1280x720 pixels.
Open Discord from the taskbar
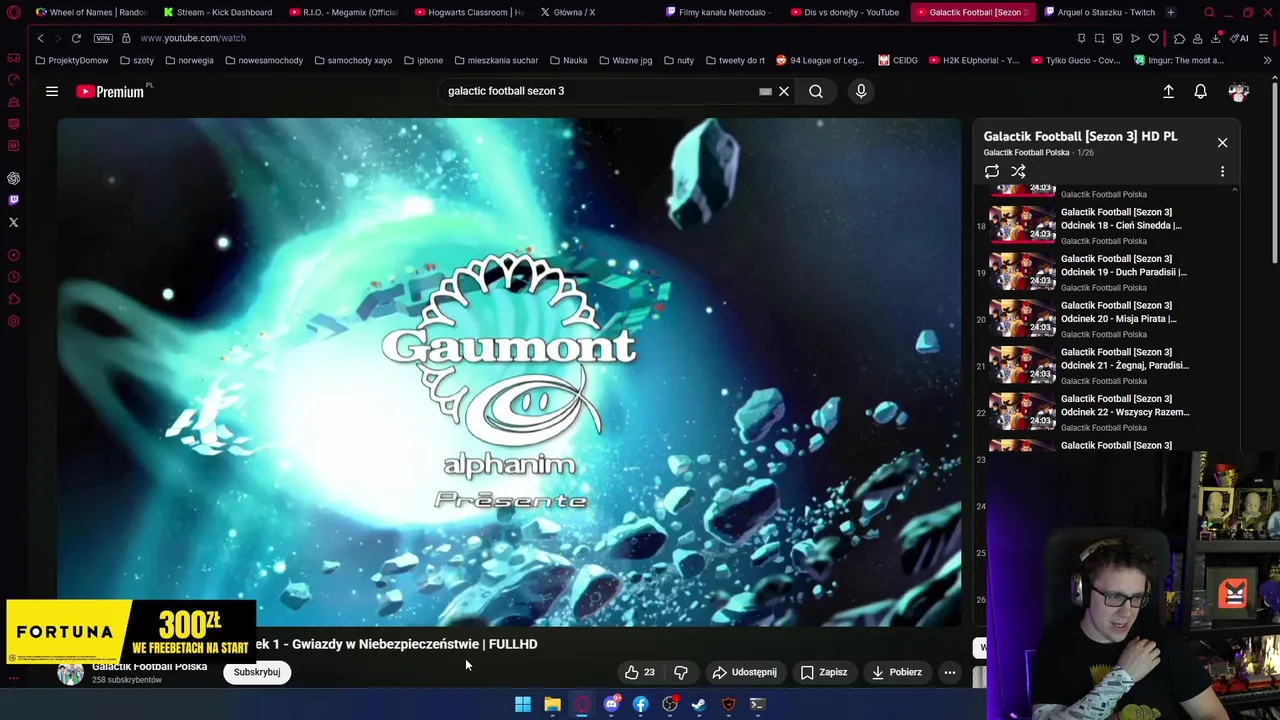tap(611, 704)
